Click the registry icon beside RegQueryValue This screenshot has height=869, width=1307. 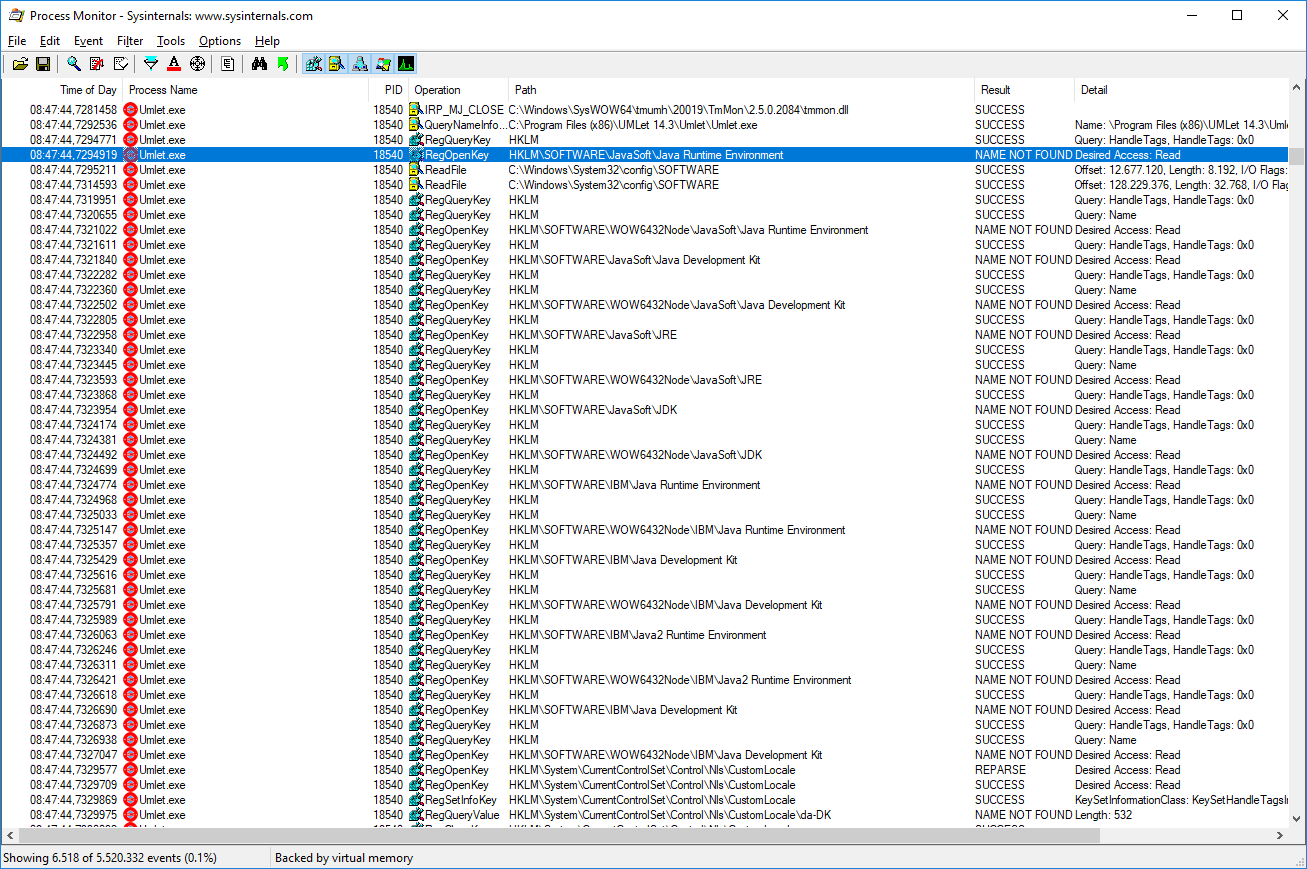click(x=416, y=815)
